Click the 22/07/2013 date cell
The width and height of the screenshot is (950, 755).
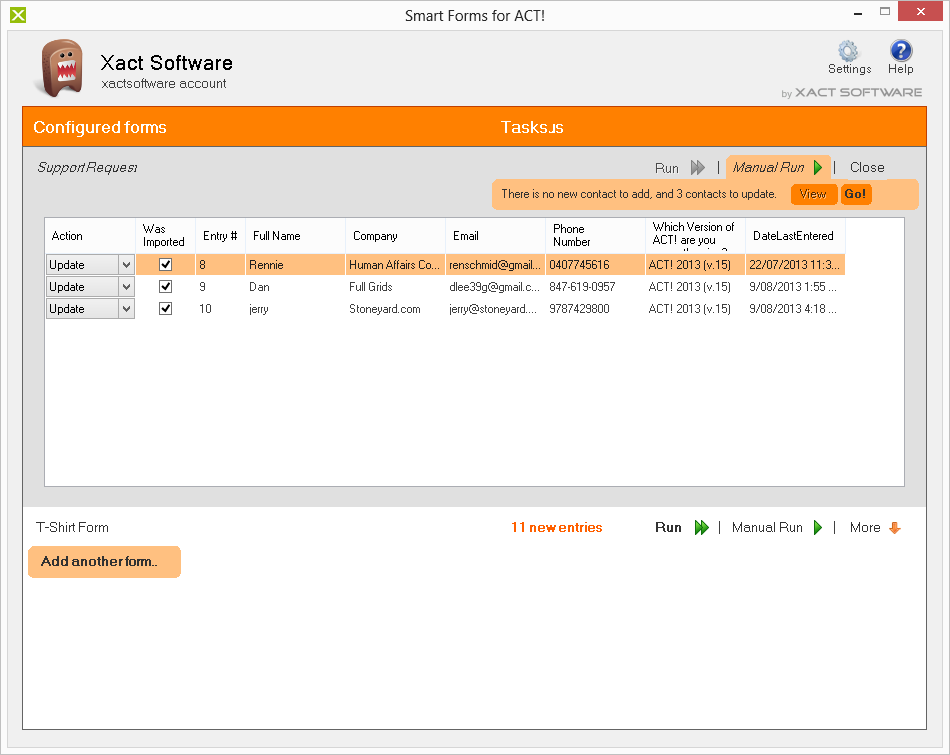(x=796, y=265)
